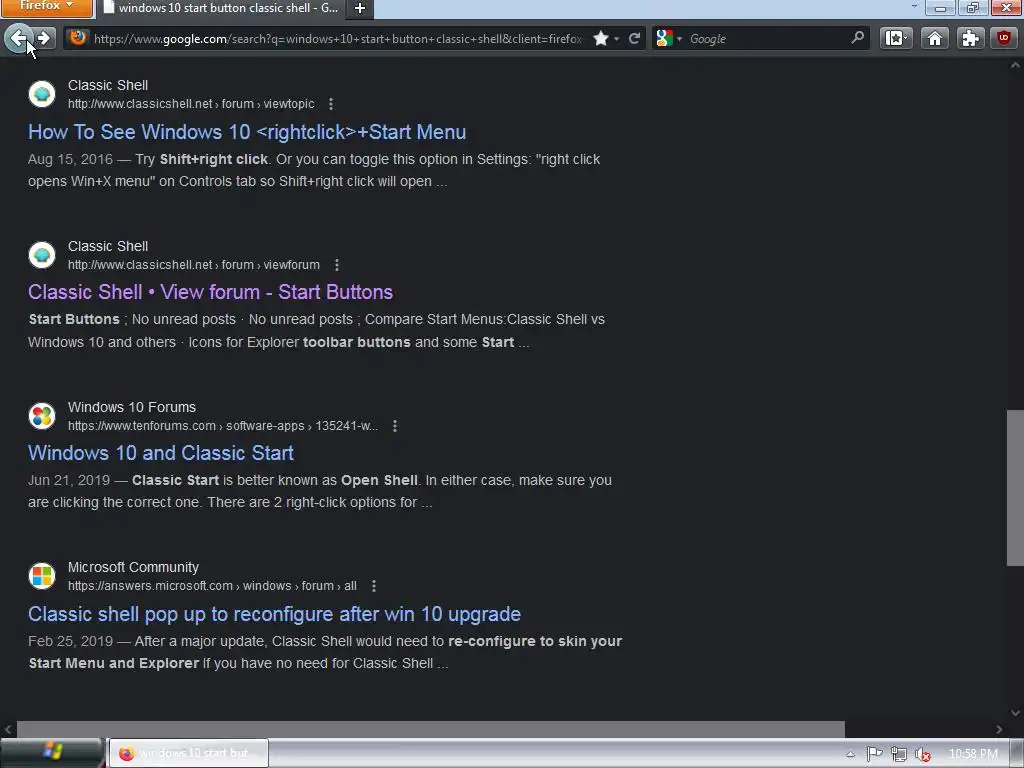
Task: Click vertical scrollbar down arrow
Action: click(1015, 712)
